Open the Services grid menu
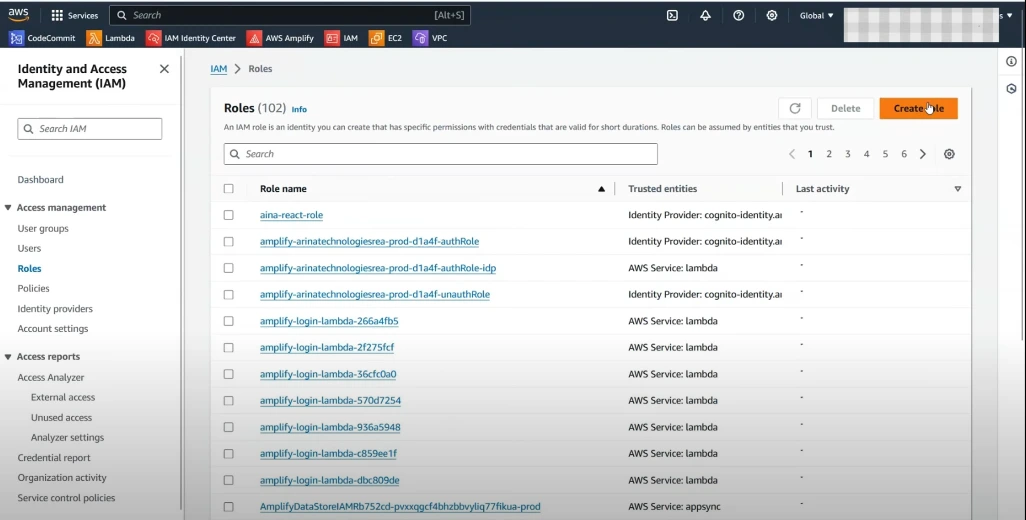This screenshot has height=520, width=1026. click(x=74, y=15)
